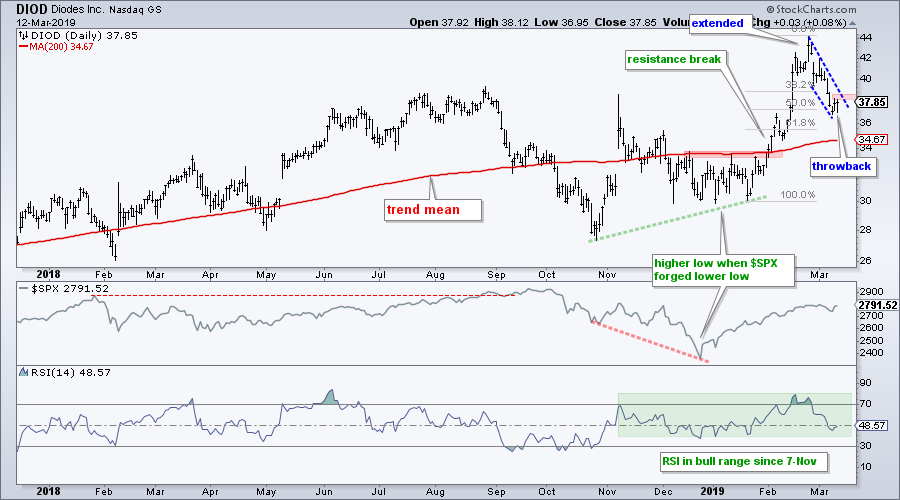Screen dimensions: 900x500
Task: Click the 61.8% Fibonacci retracement label
Action: pos(800,122)
